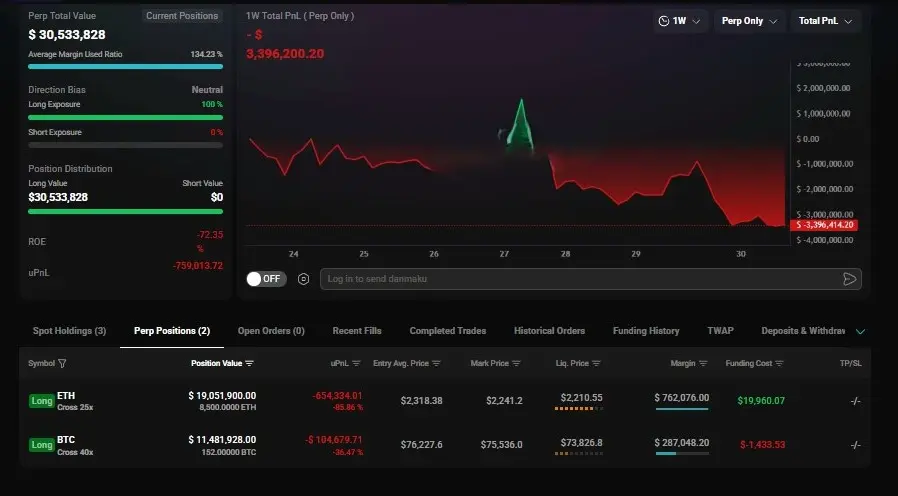898x496 pixels.
Task: Open the Historical Orders tab
Action: click(x=549, y=331)
